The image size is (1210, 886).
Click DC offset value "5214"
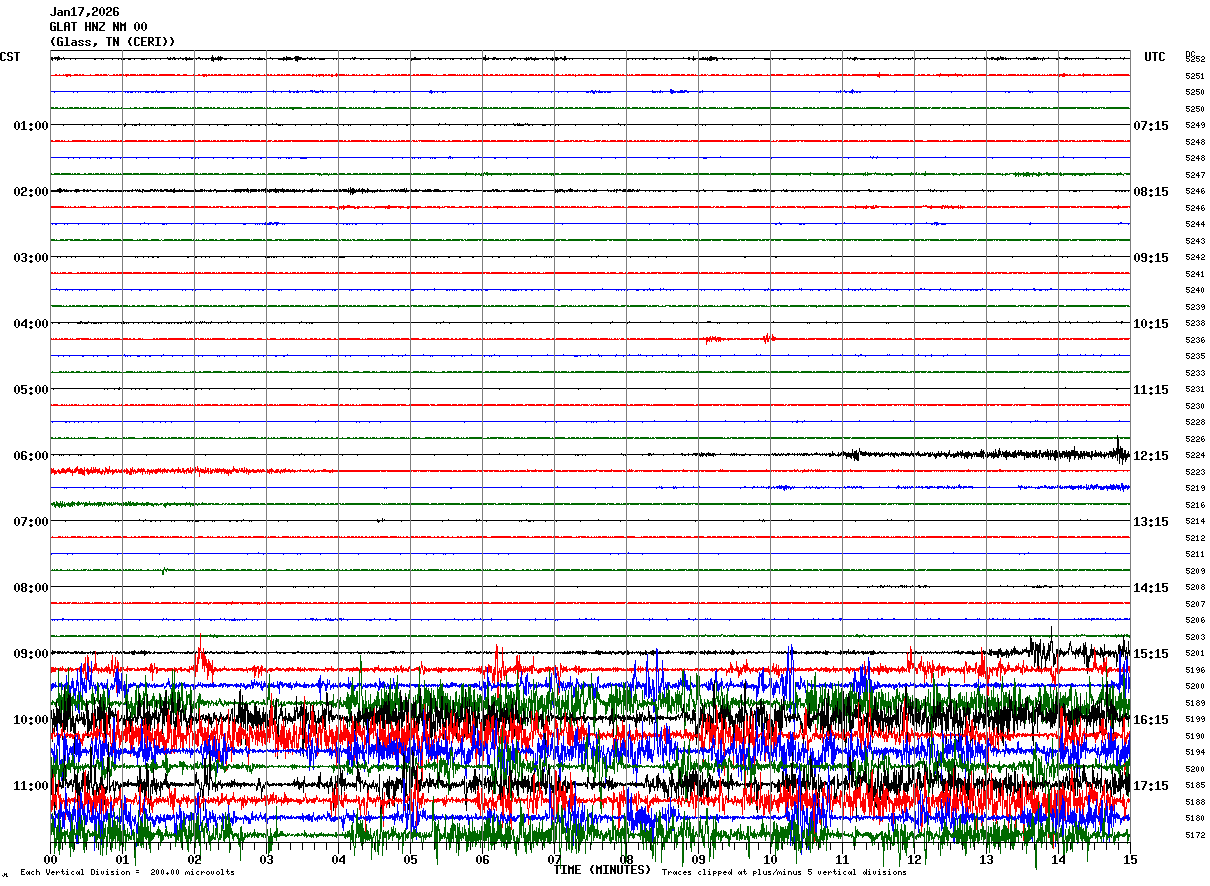point(1195,522)
